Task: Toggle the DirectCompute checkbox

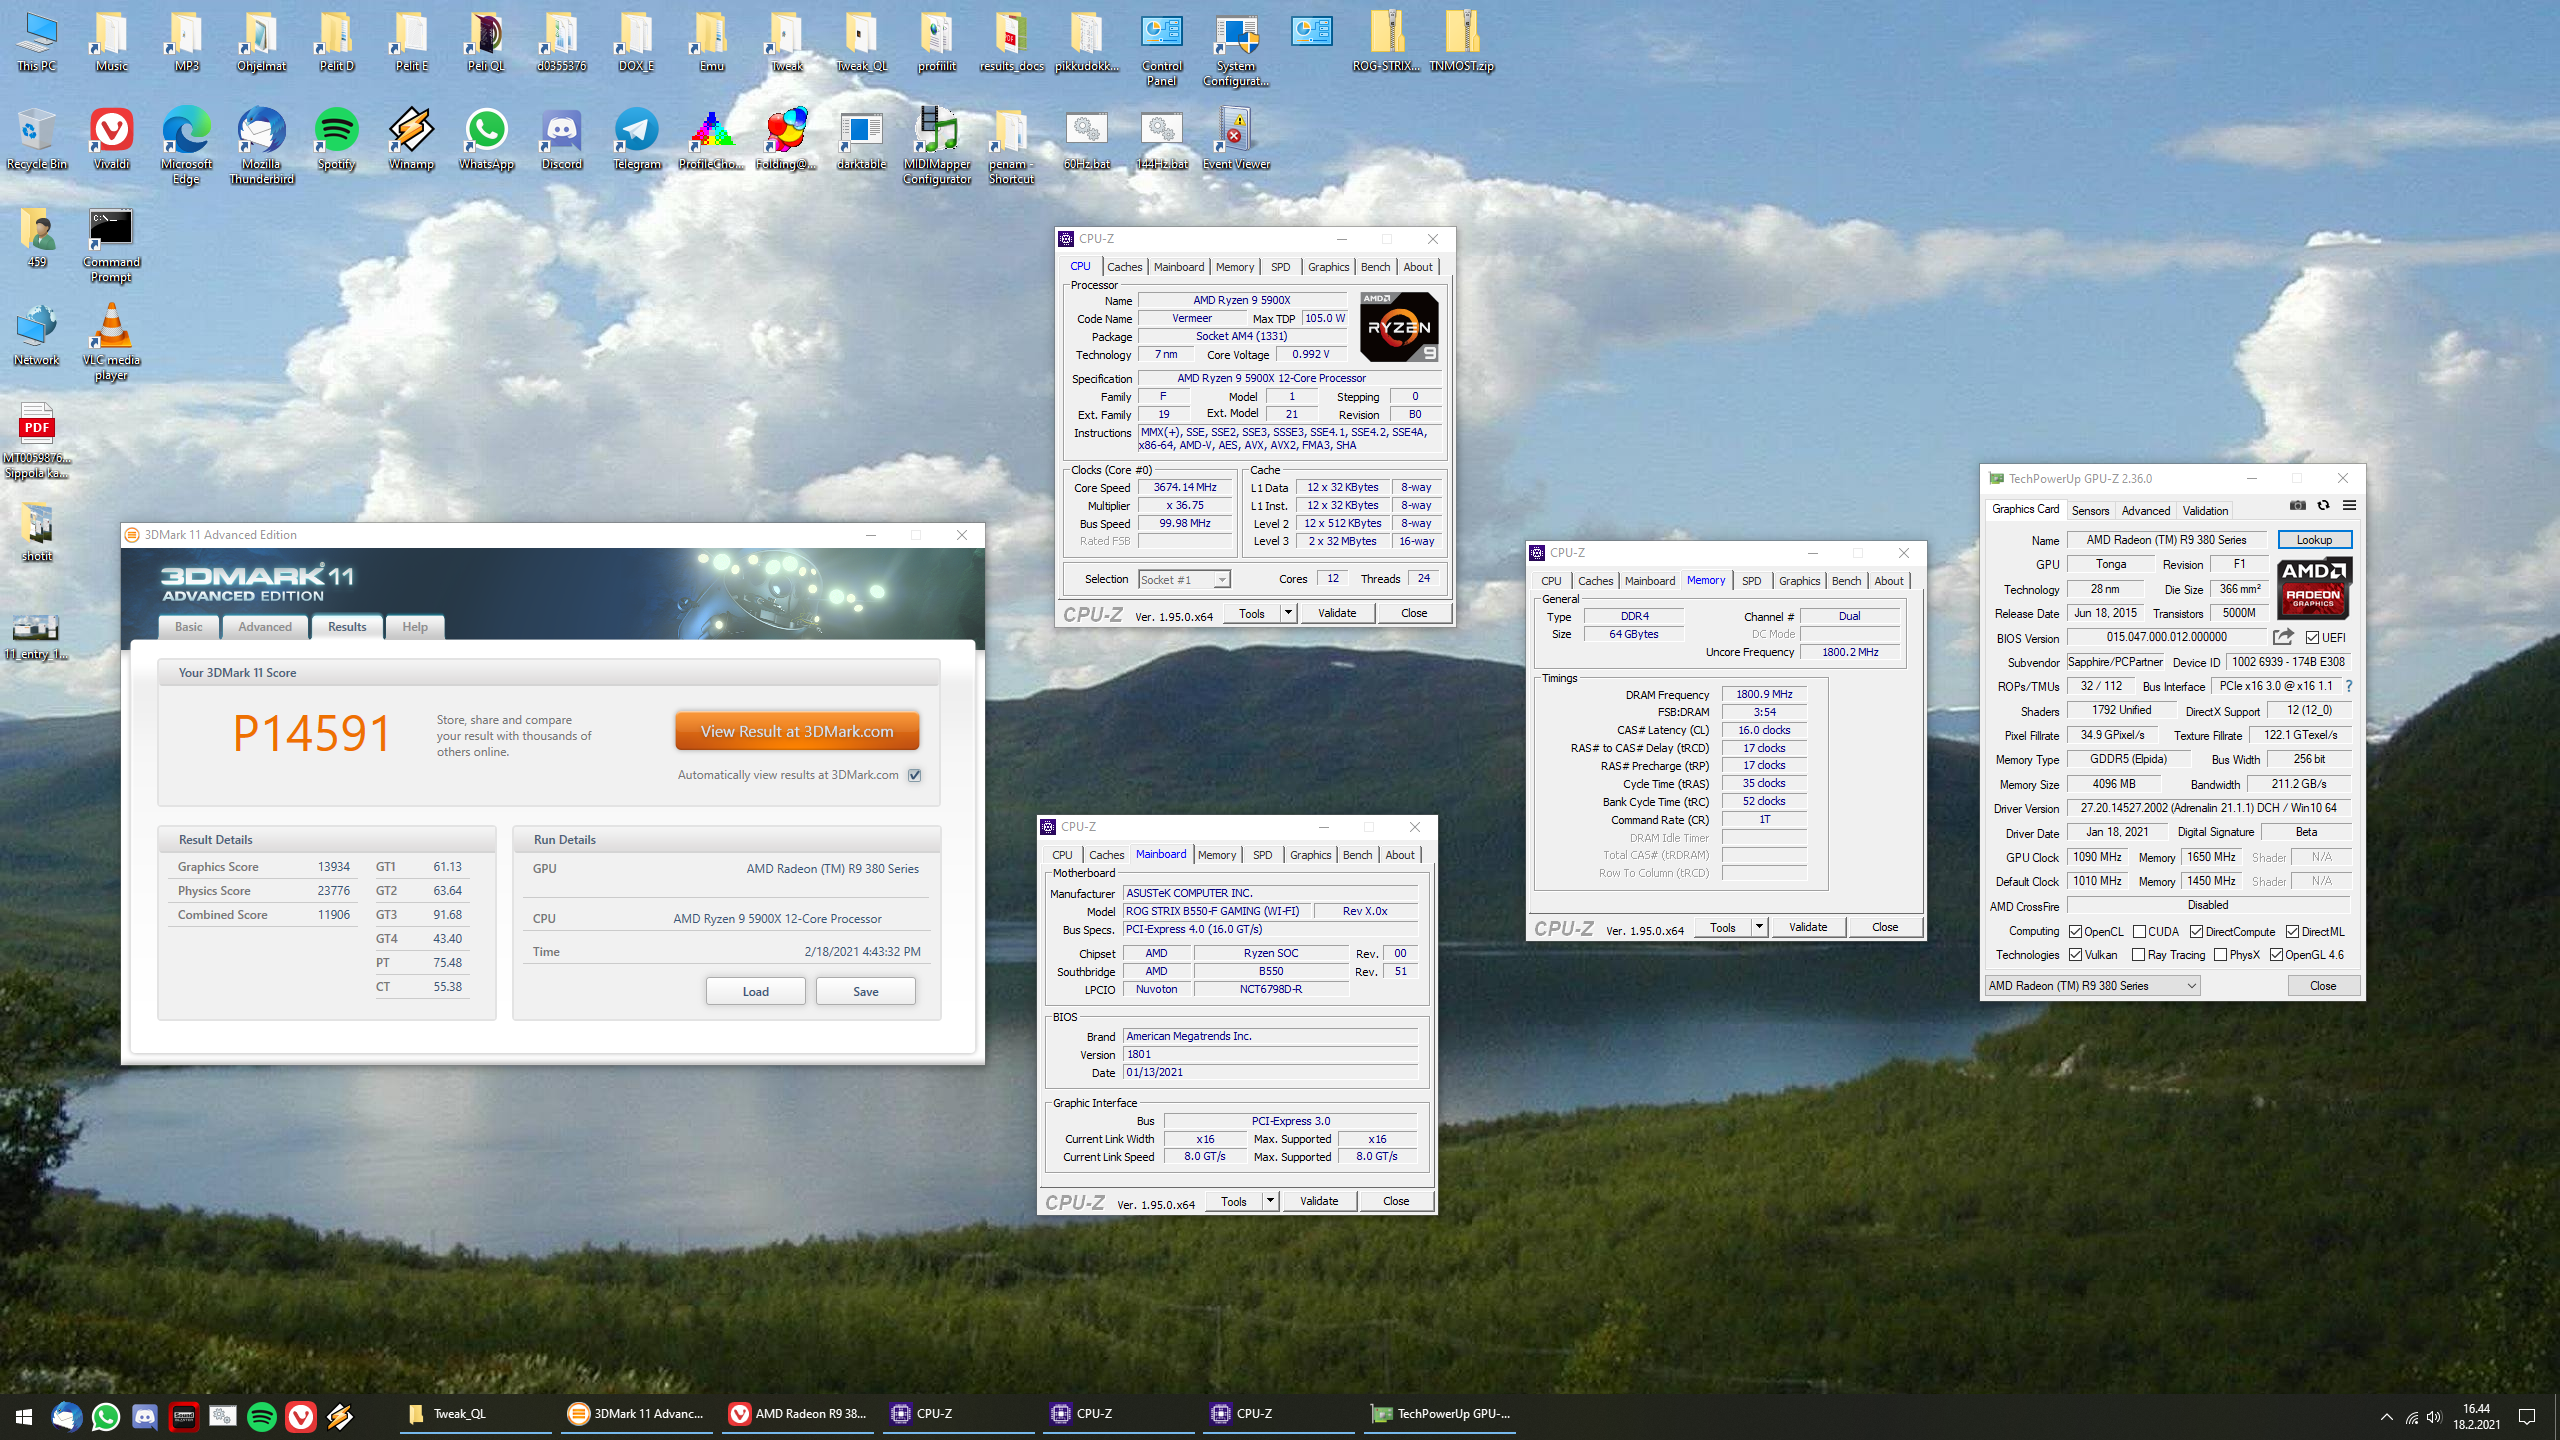Action: coord(2197,931)
